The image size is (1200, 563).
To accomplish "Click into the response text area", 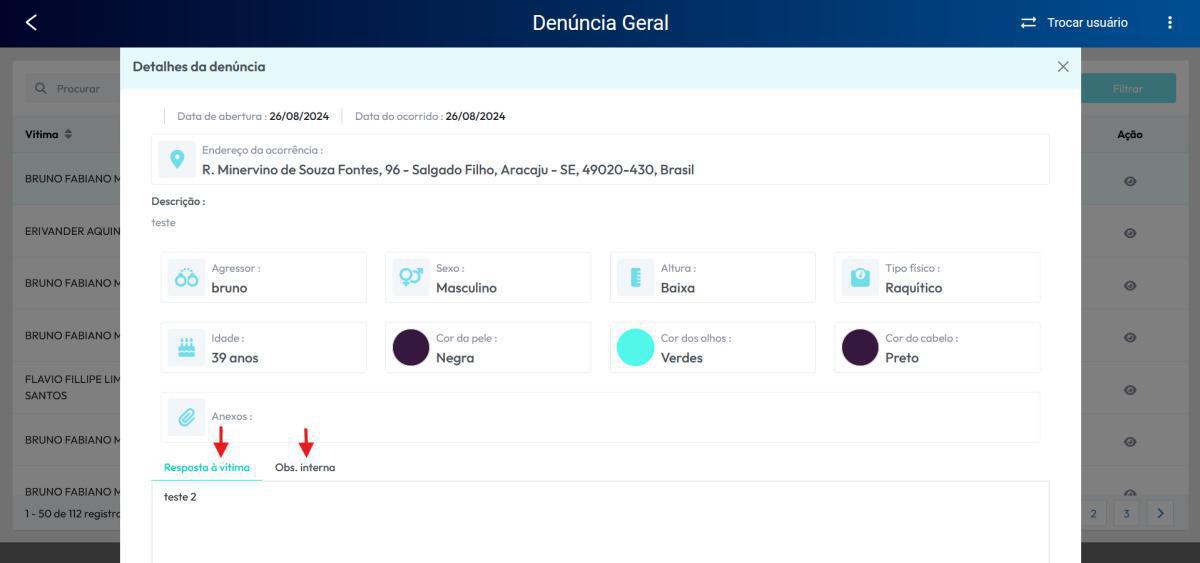I will (600, 522).
